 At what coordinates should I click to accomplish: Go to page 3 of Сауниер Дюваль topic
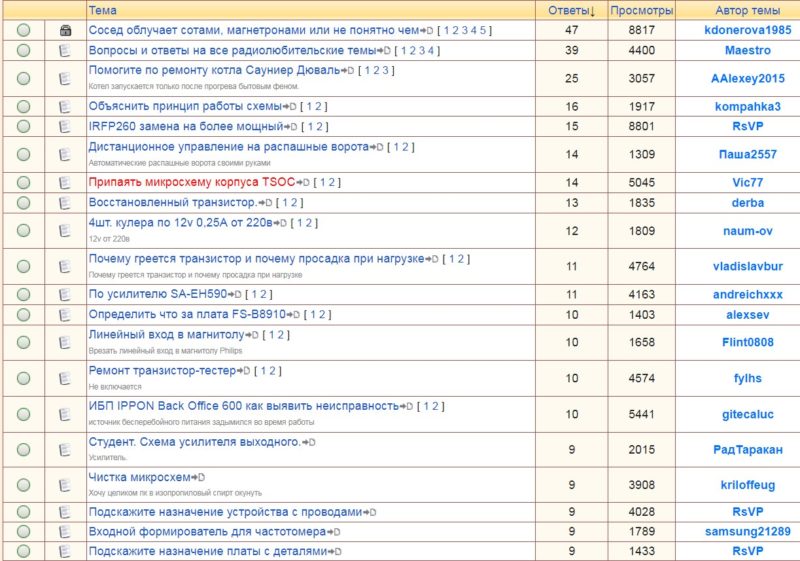click(x=385, y=70)
